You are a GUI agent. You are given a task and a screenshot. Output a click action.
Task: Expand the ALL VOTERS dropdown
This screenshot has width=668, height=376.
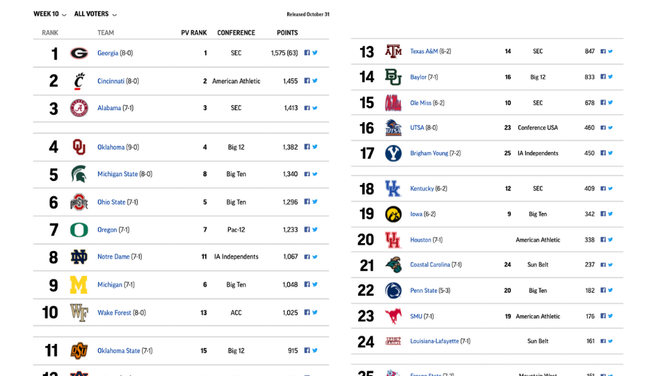[x=95, y=14]
